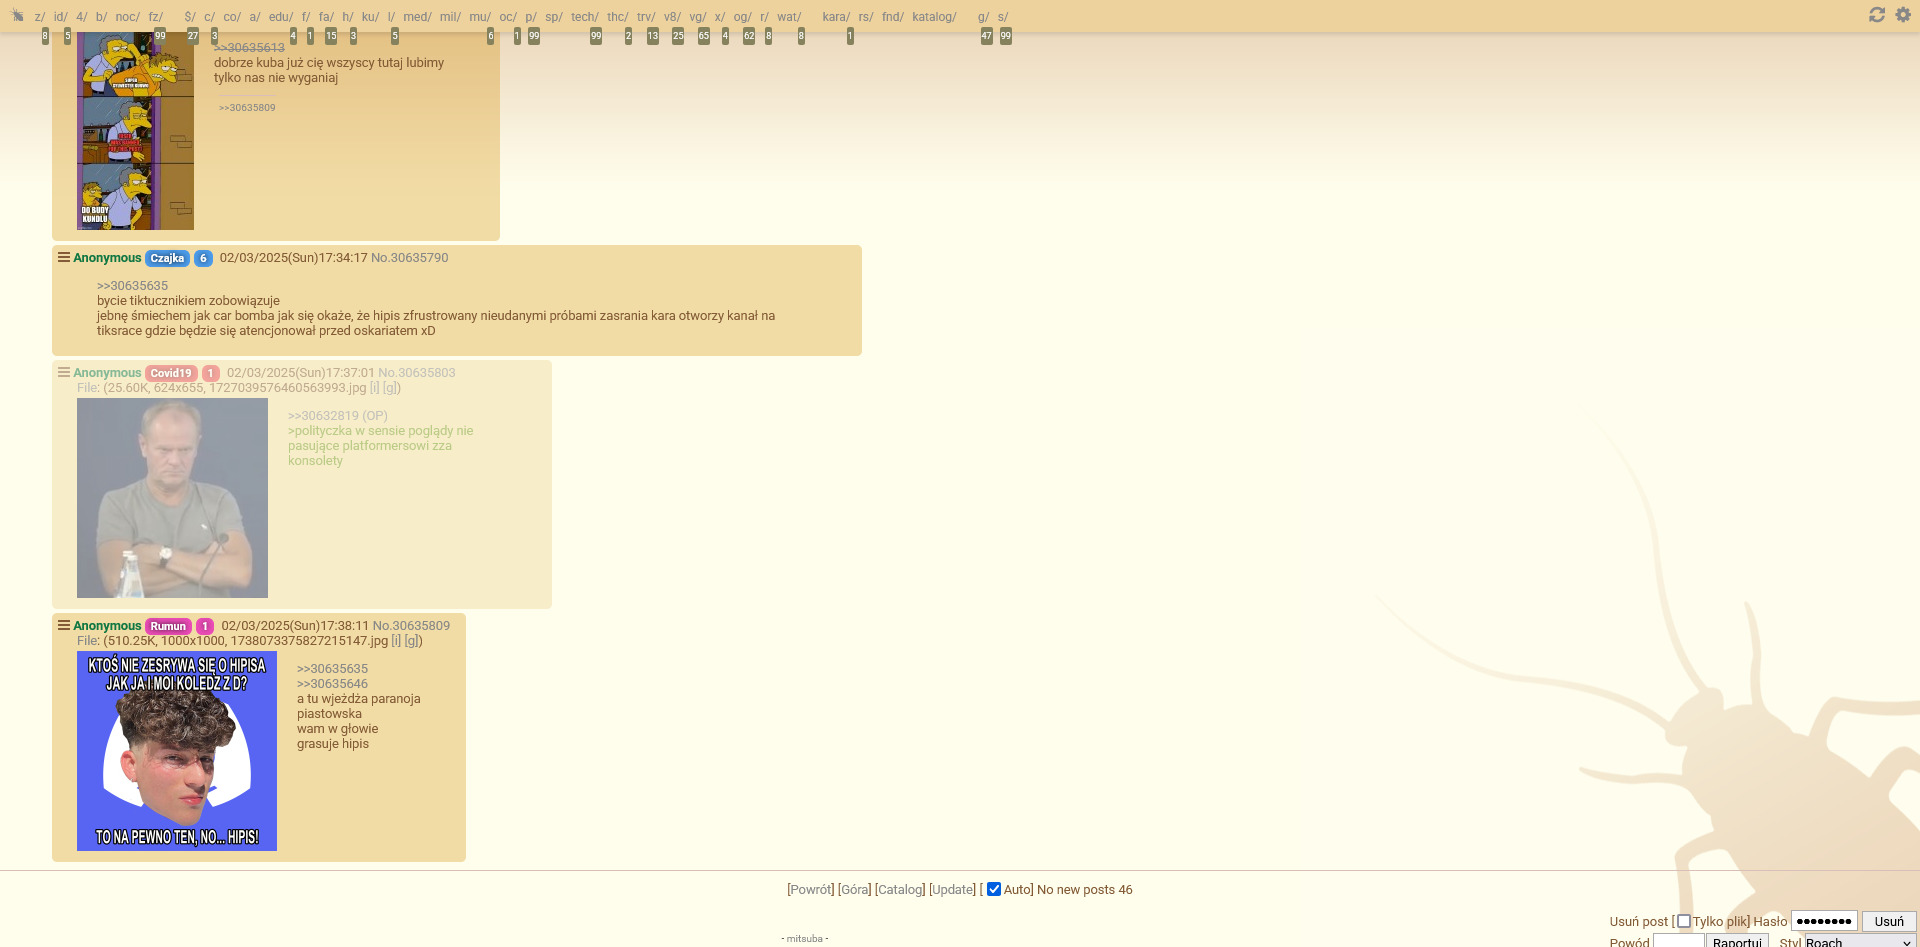Click backlink >>30635809 under the first post

pos(247,108)
